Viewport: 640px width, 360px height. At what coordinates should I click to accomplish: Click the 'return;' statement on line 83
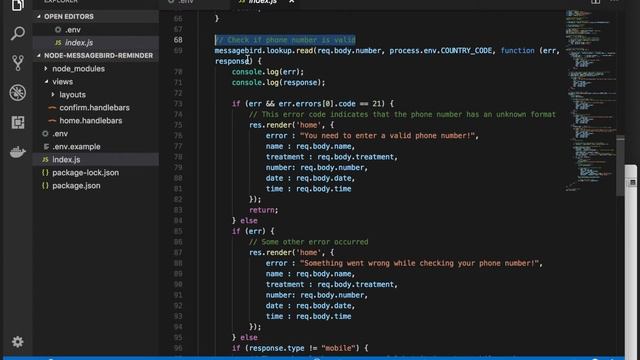click(264, 210)
